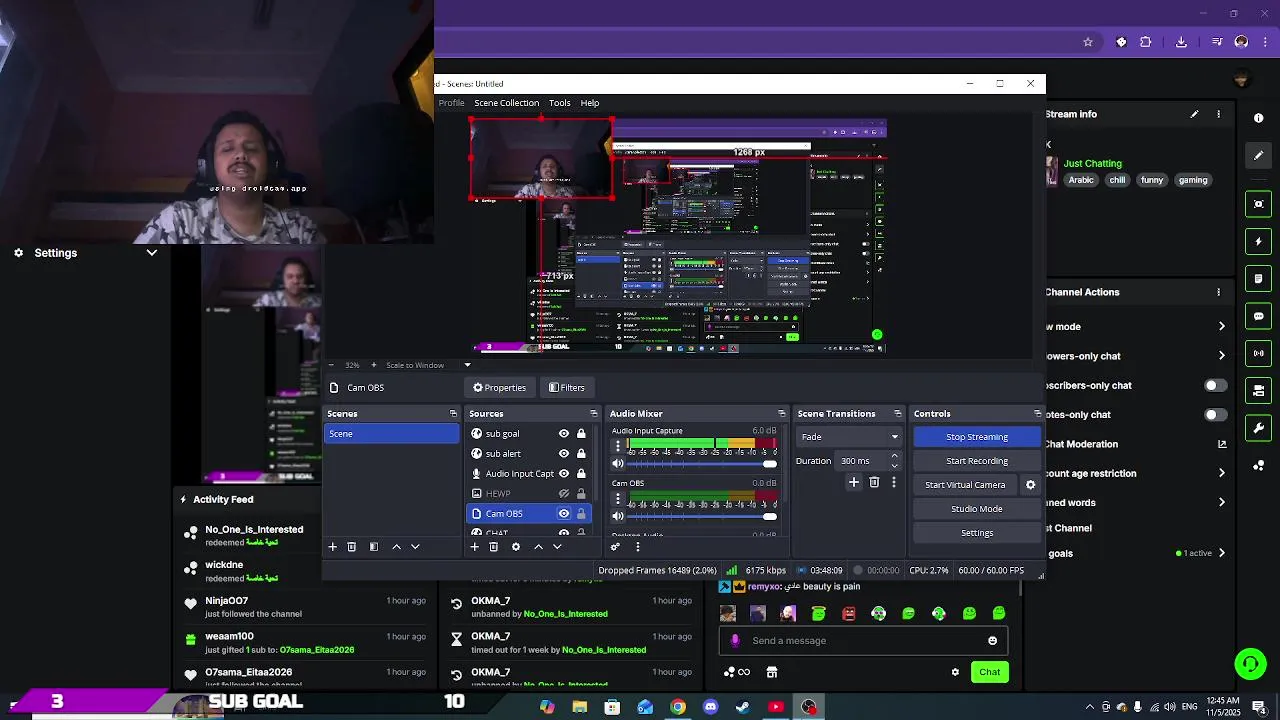Open Audio Input Capture mixer options dots

coord(618,445)
